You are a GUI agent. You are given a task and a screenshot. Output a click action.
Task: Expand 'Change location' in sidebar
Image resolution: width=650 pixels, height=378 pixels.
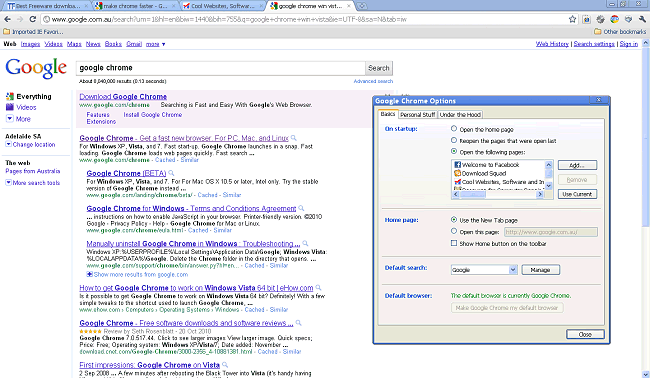[30, 145]
